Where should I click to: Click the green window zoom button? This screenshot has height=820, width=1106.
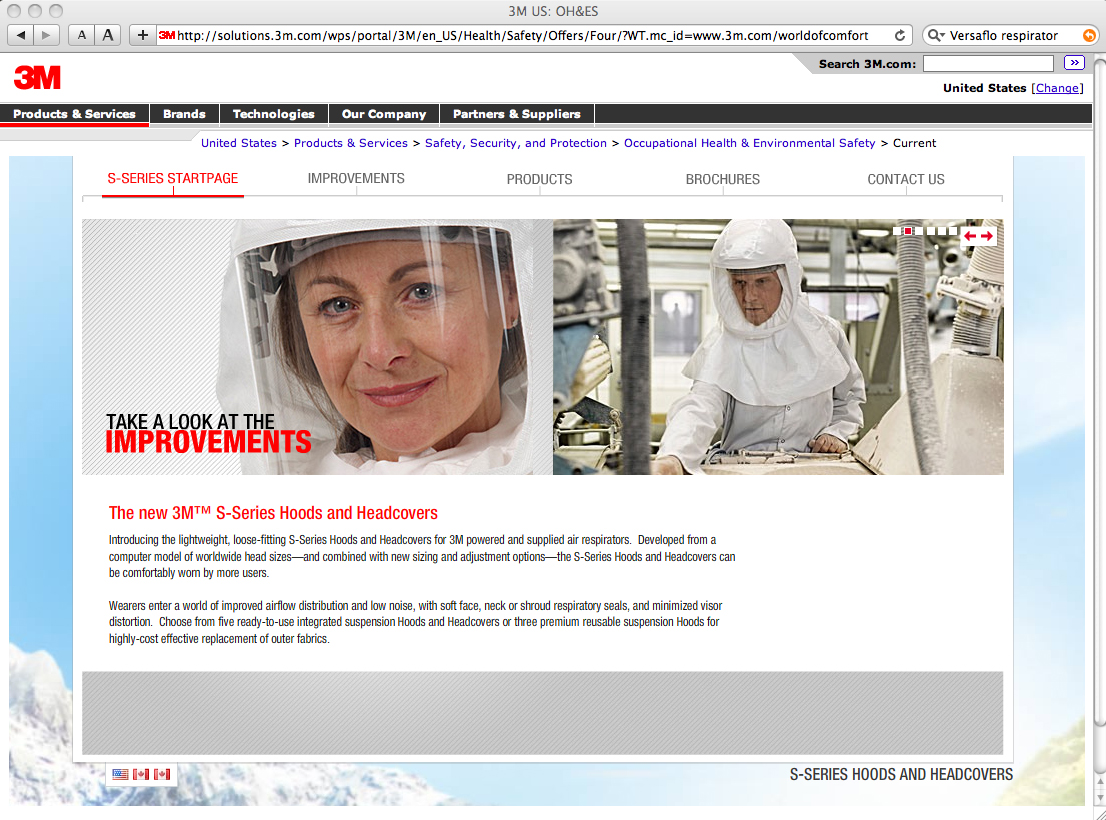(x=56, y=11)
